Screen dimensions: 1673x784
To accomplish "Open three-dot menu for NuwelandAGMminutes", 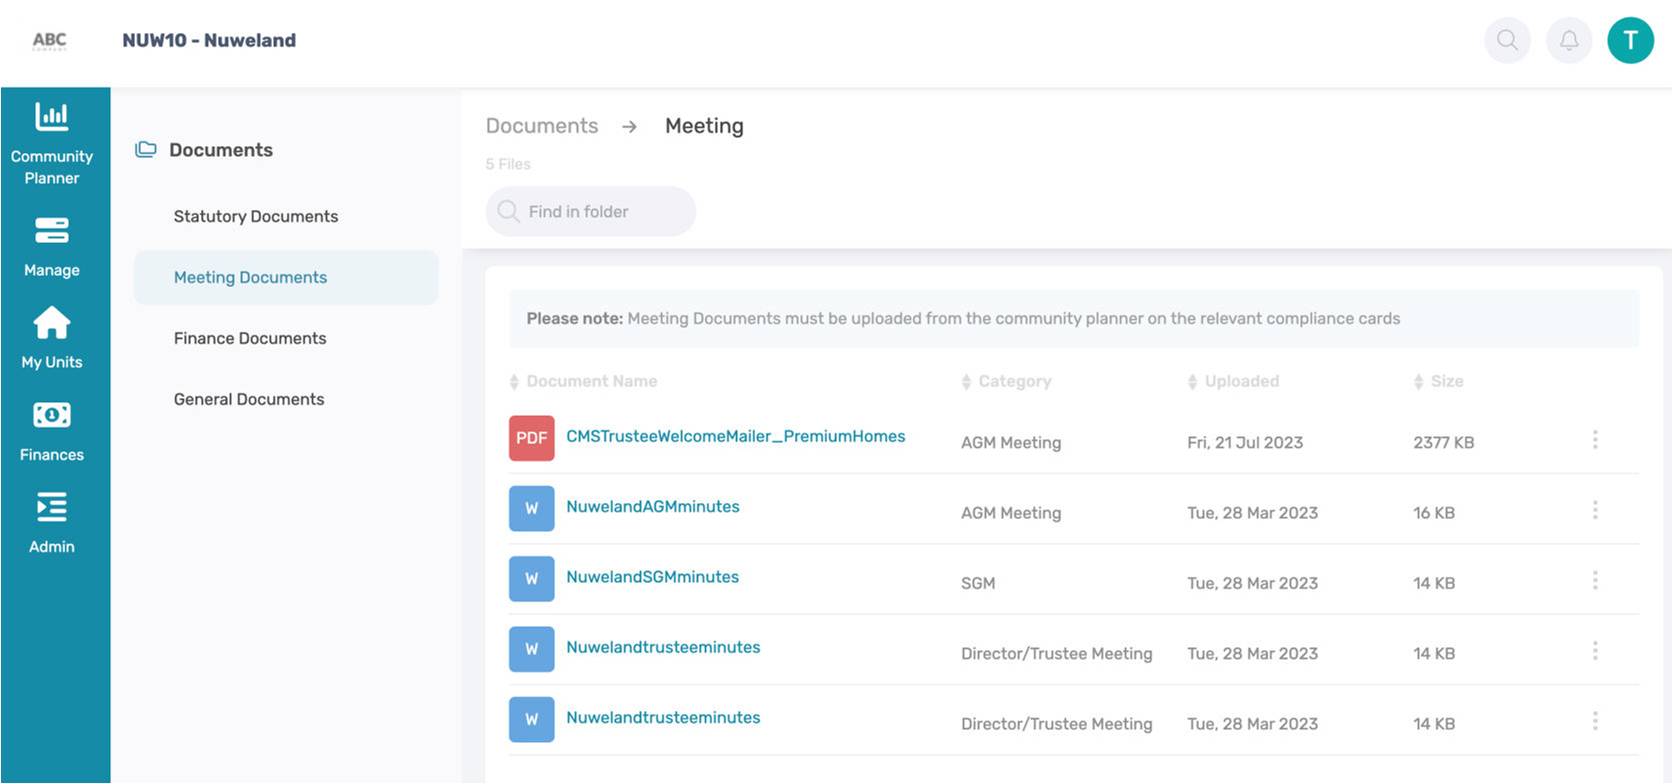I will coord(1595,510).
